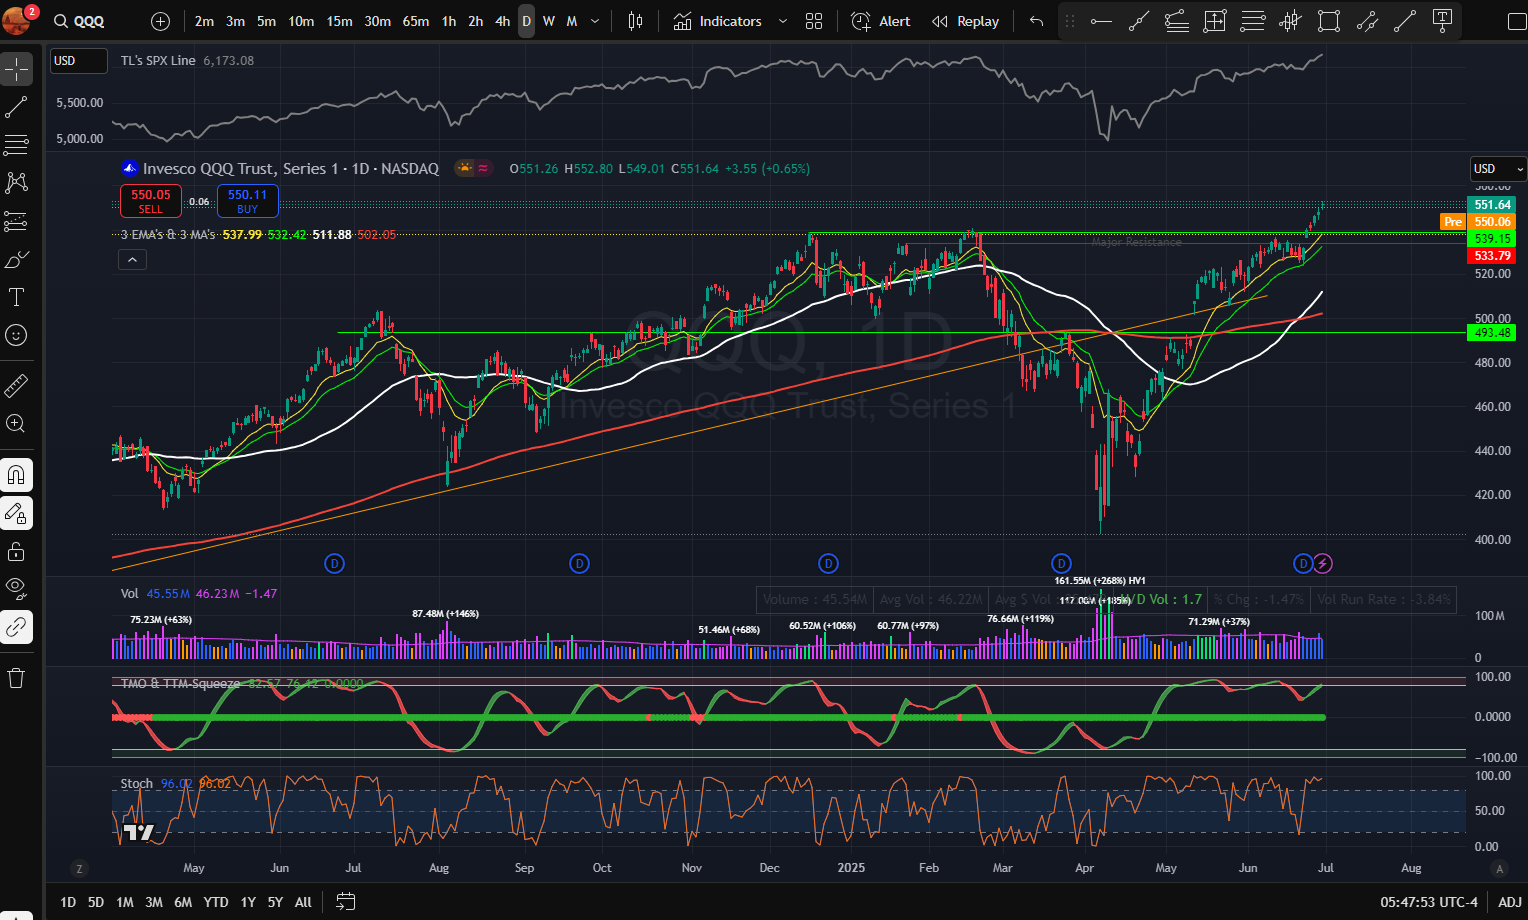Open the QQQ symbol search

pos(79,21)
